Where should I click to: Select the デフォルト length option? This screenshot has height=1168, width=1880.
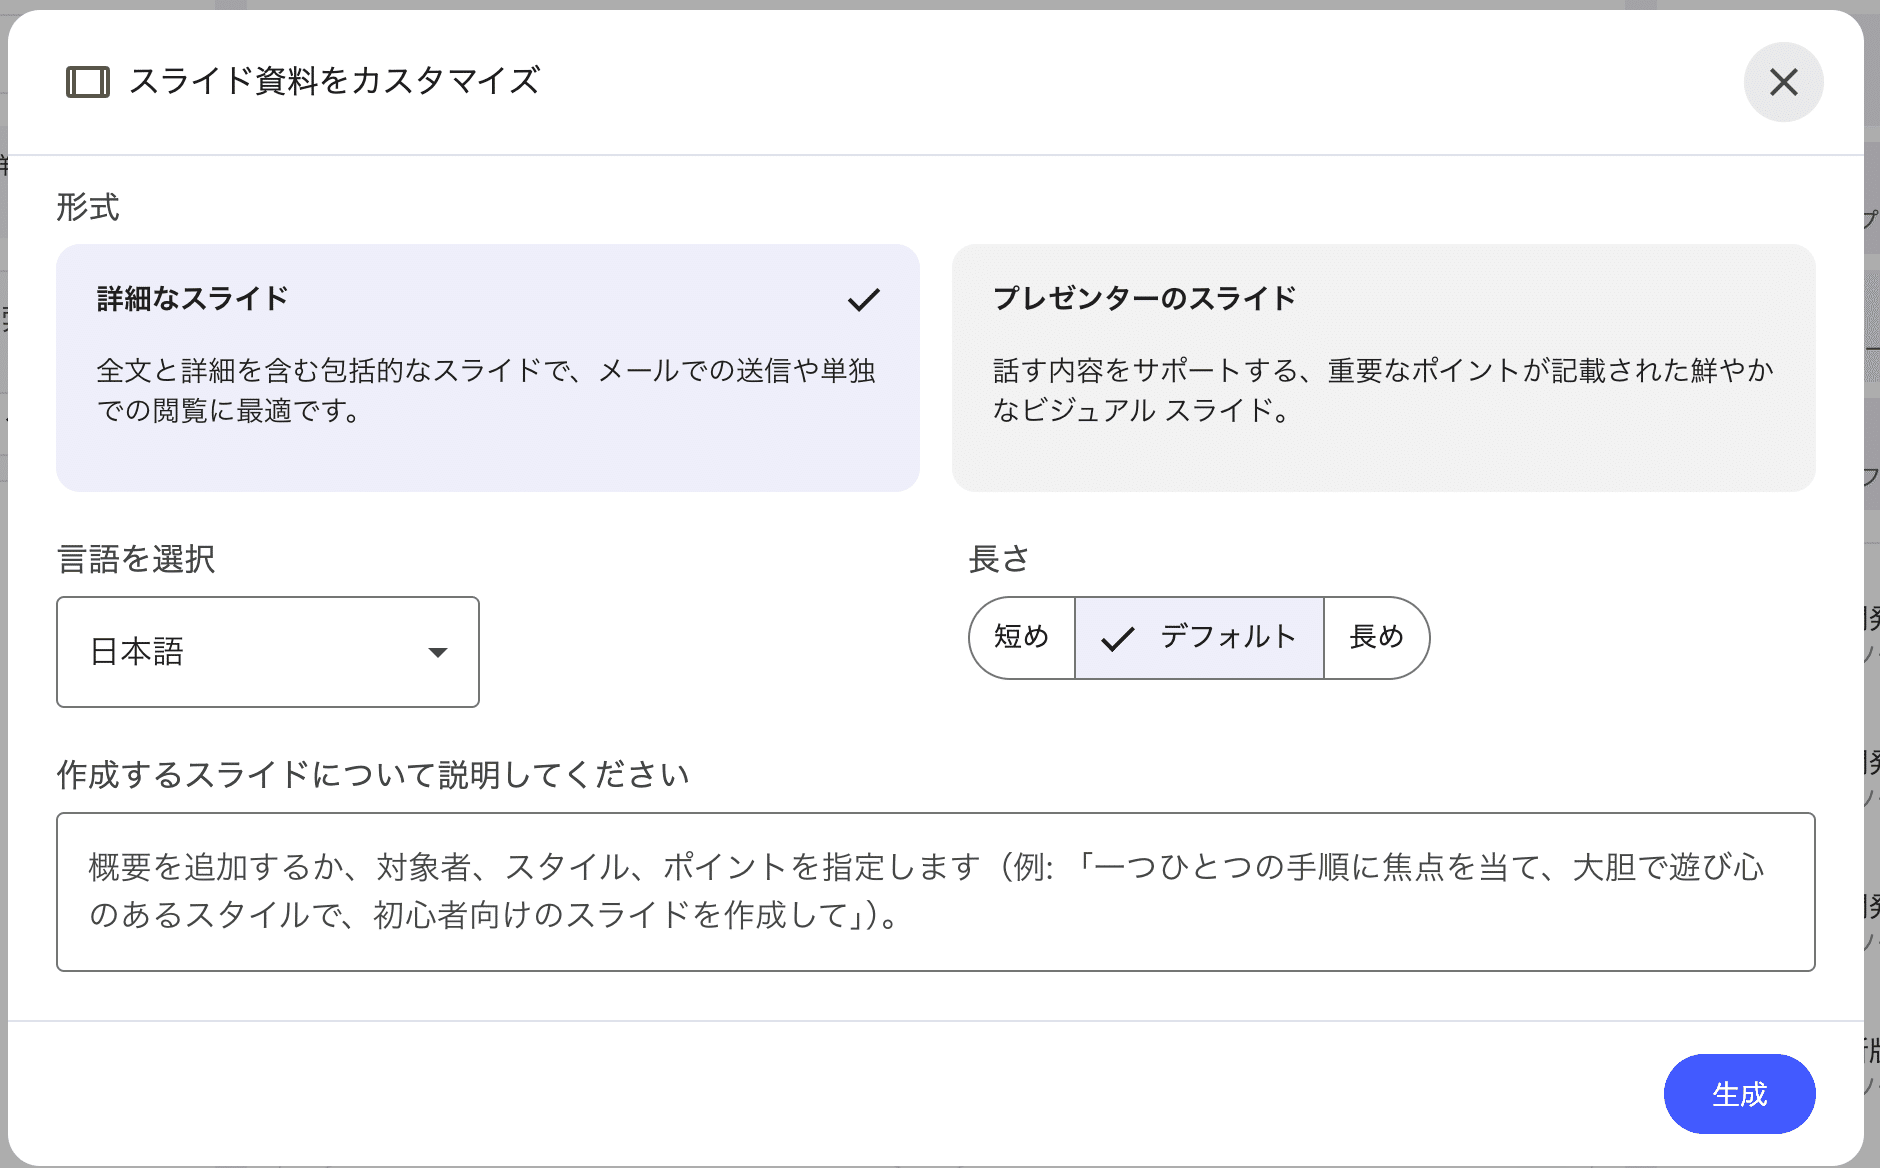[x=1227, y=638]
